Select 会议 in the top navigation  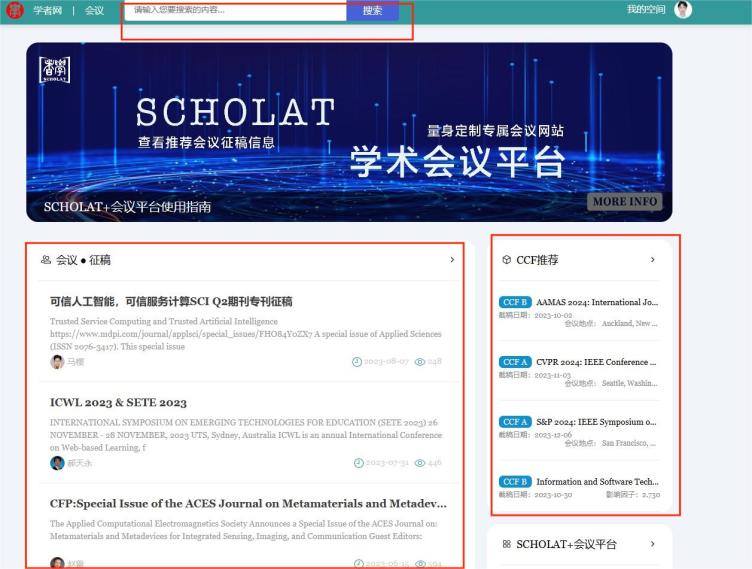tap(94, 10)
